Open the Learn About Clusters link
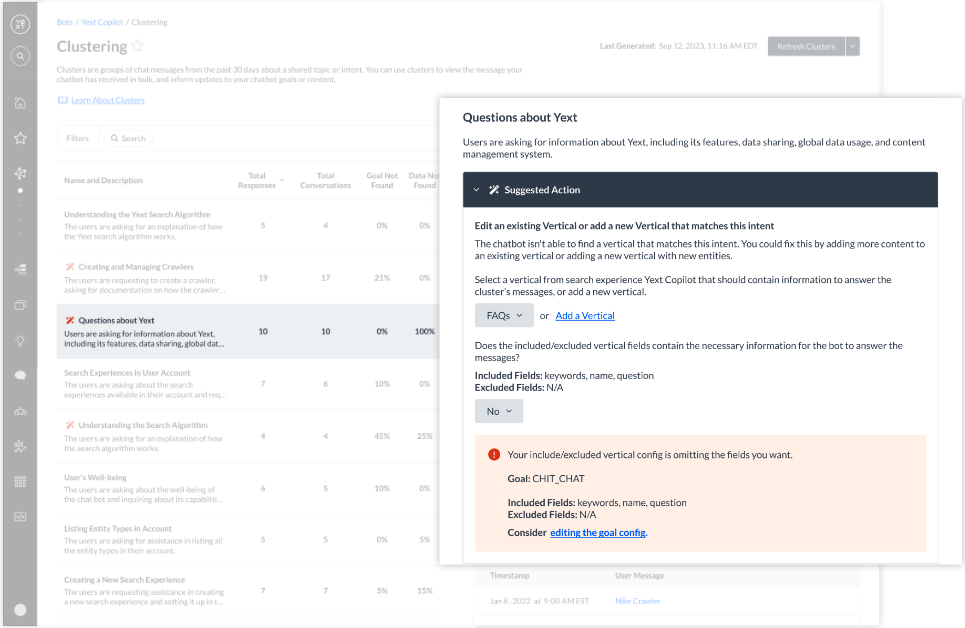The height and width of the screenshot is (628, 965). tap(108, 100)
